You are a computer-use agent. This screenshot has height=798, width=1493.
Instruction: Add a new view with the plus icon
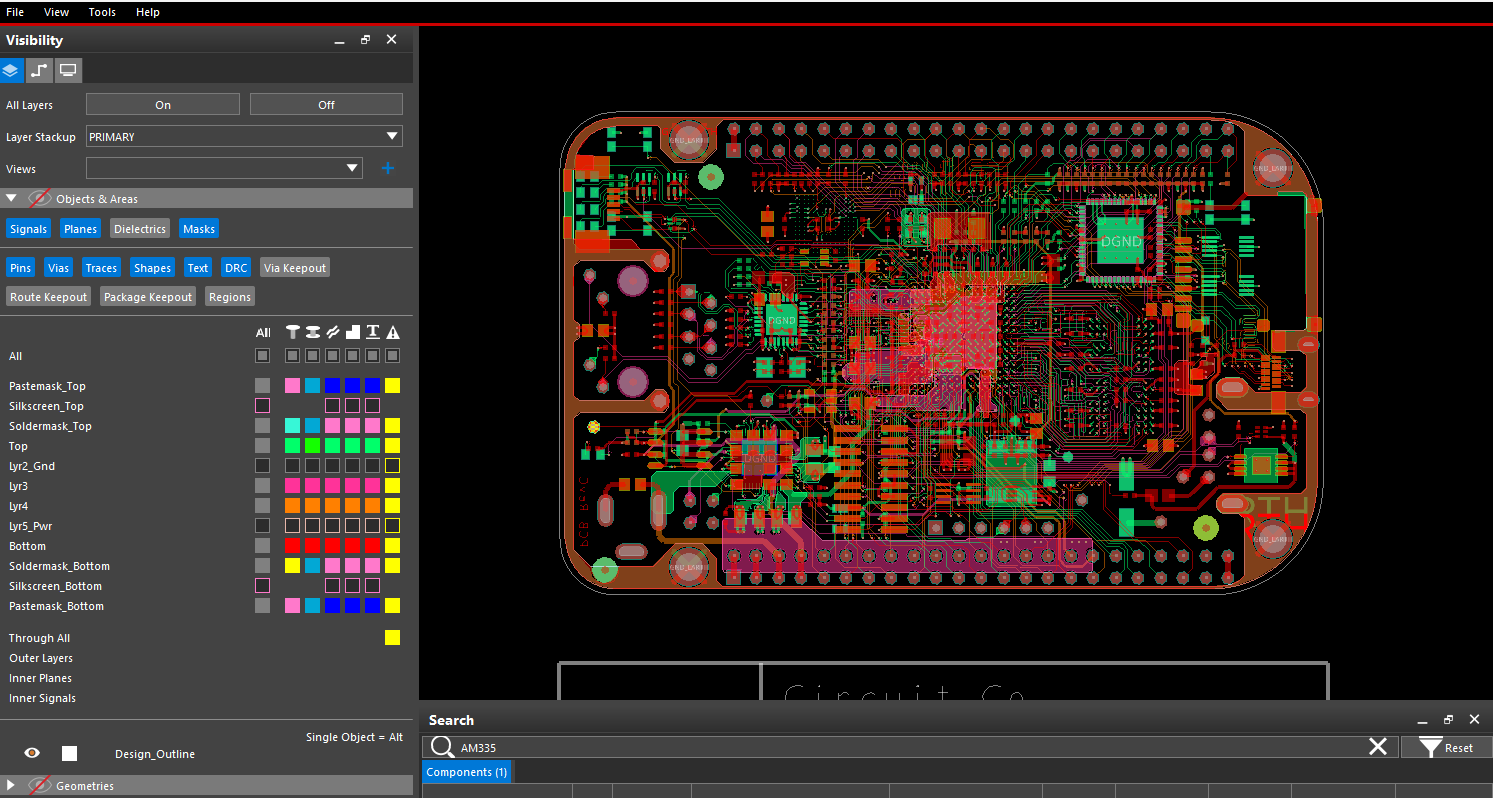pyautogui.click(x=388, y=168)
